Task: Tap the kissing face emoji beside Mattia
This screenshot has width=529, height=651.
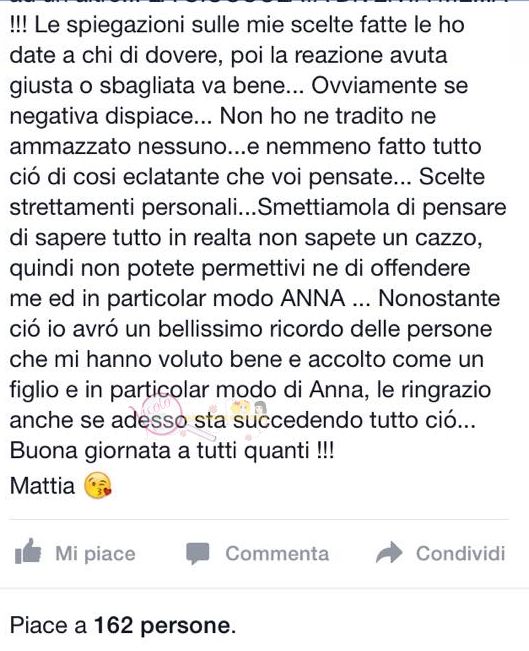Action: pos(98,485)
